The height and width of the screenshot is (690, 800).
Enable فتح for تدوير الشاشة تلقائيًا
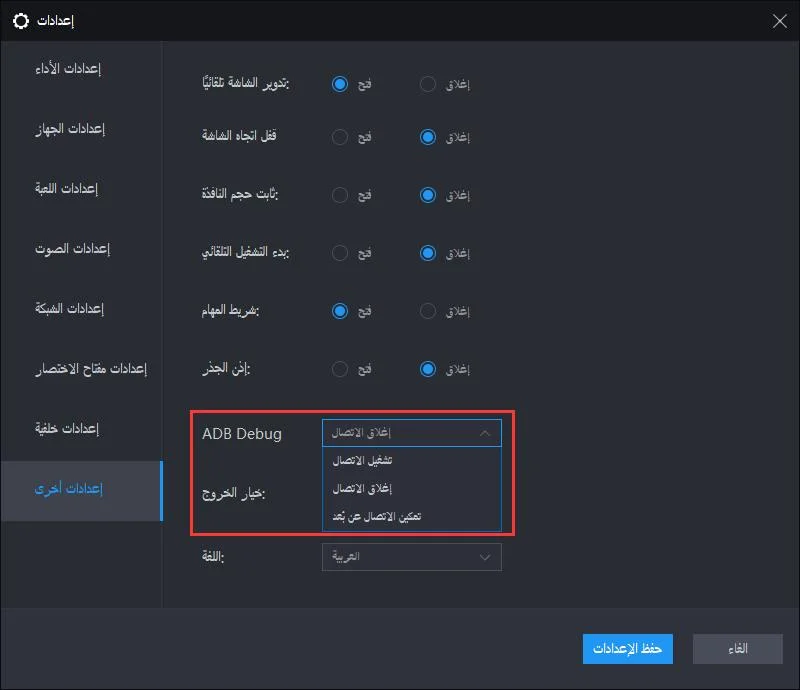coord(340,84)
